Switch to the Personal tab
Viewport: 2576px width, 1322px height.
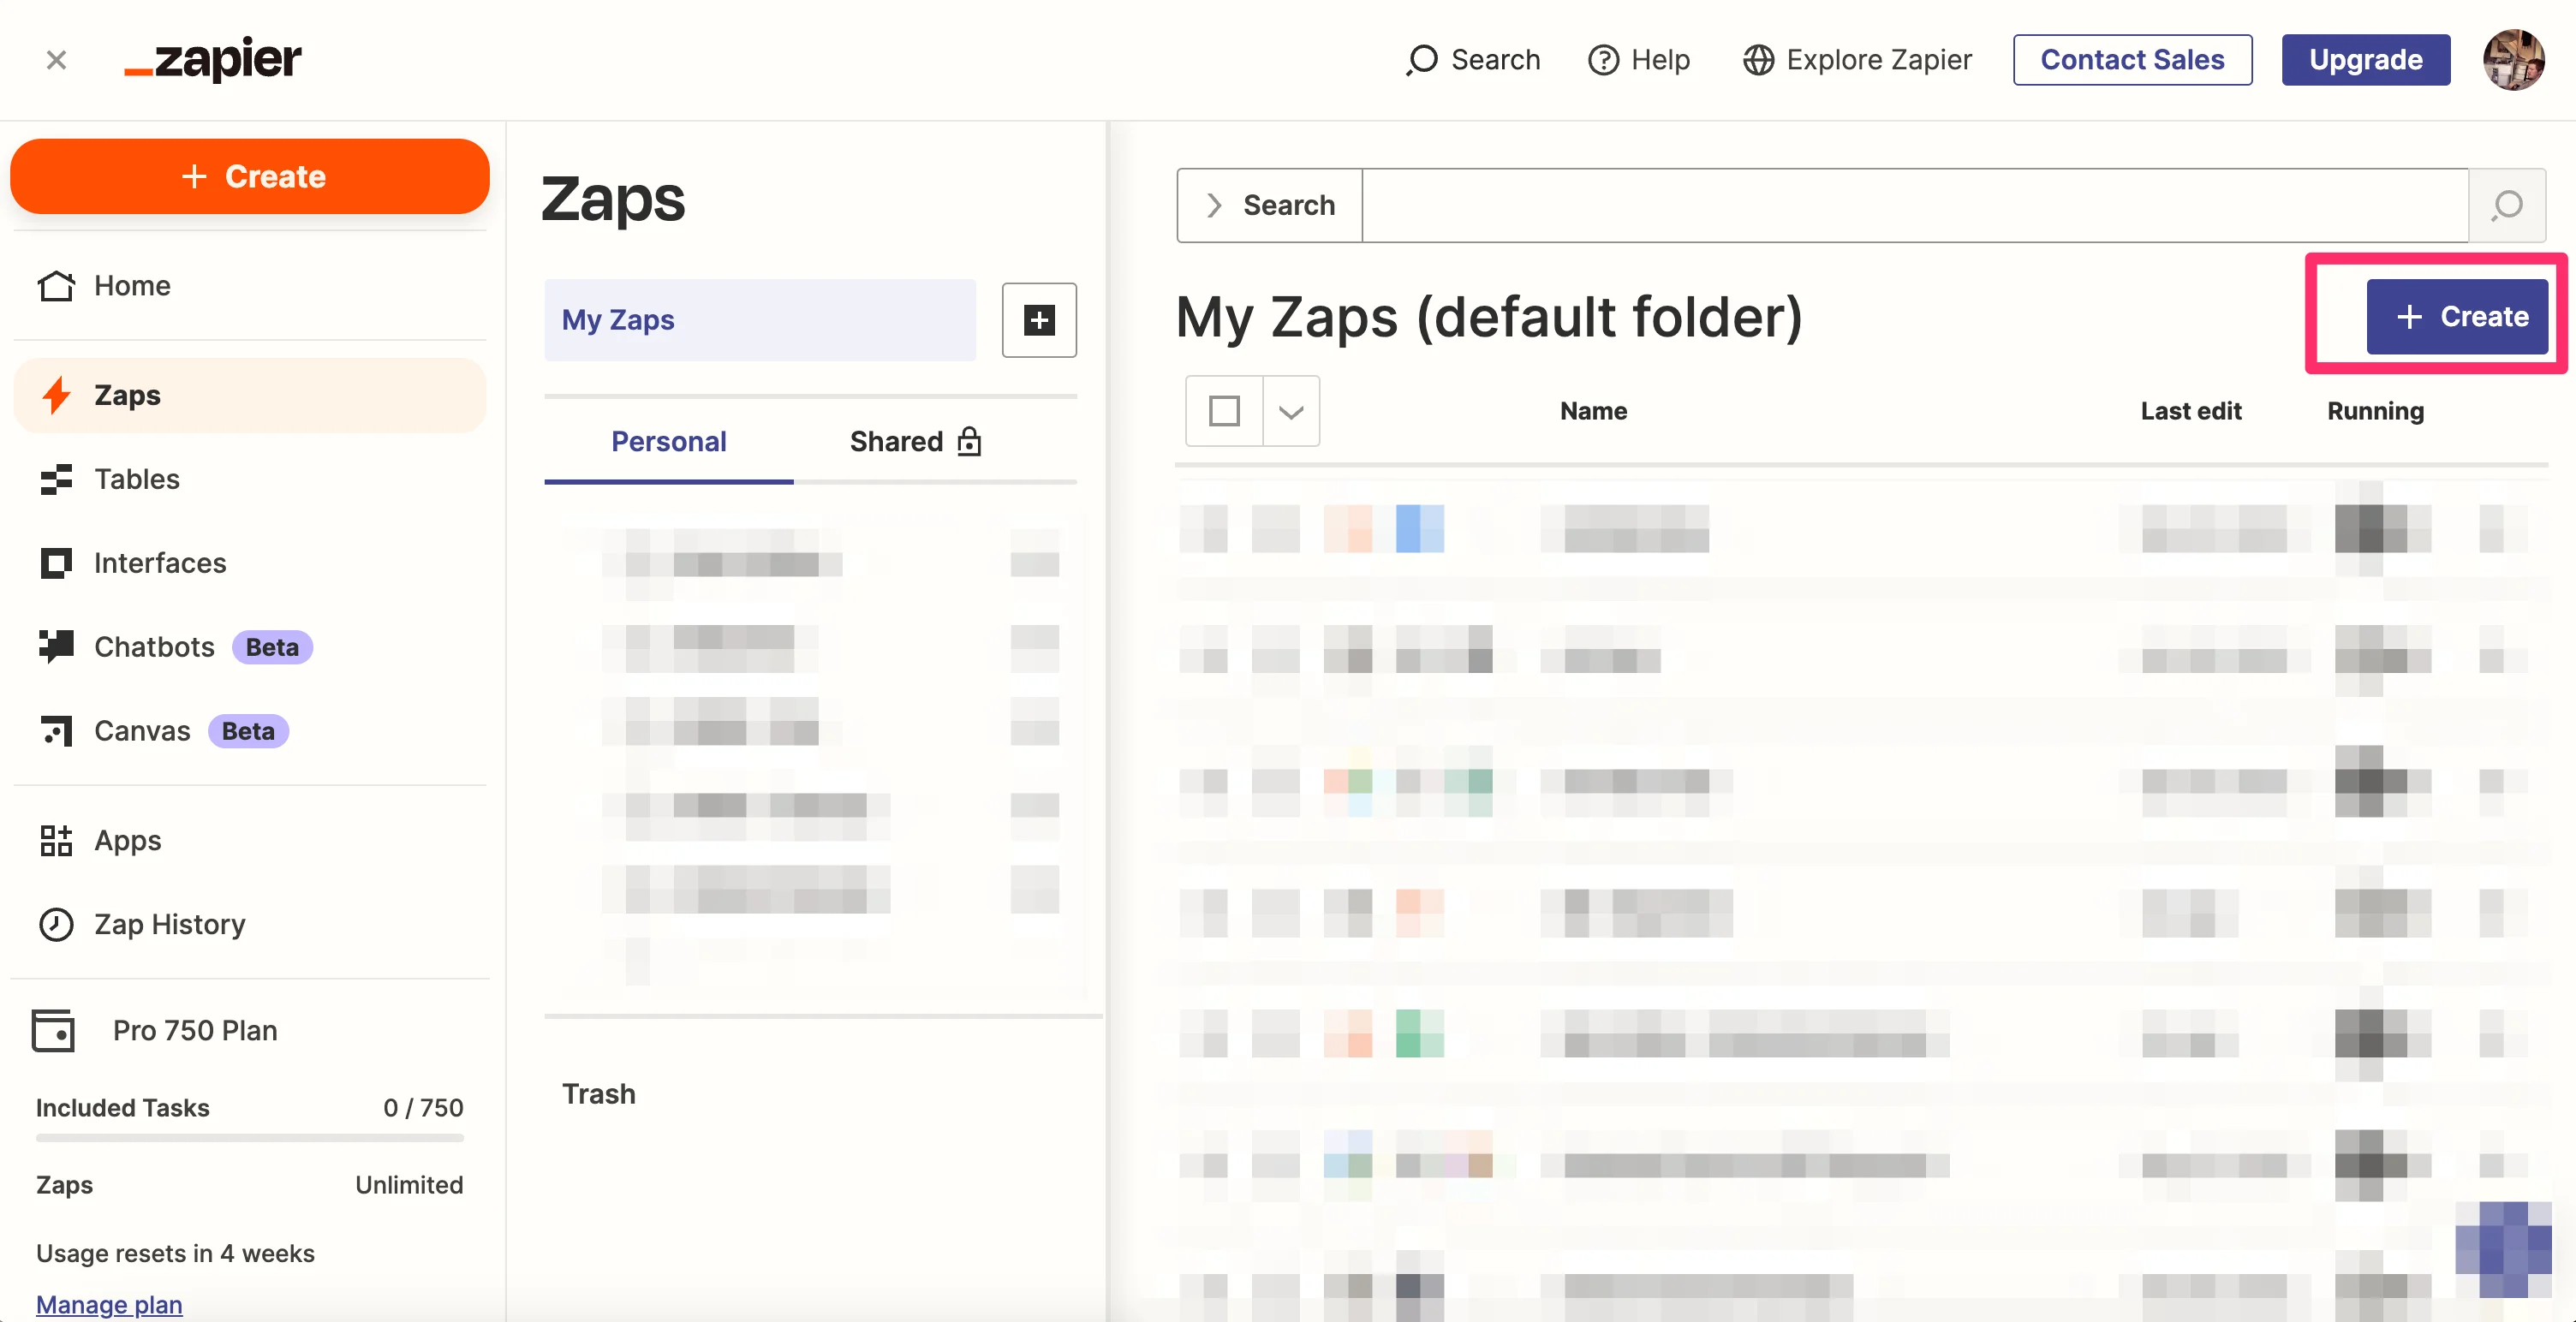pos(668,441)
